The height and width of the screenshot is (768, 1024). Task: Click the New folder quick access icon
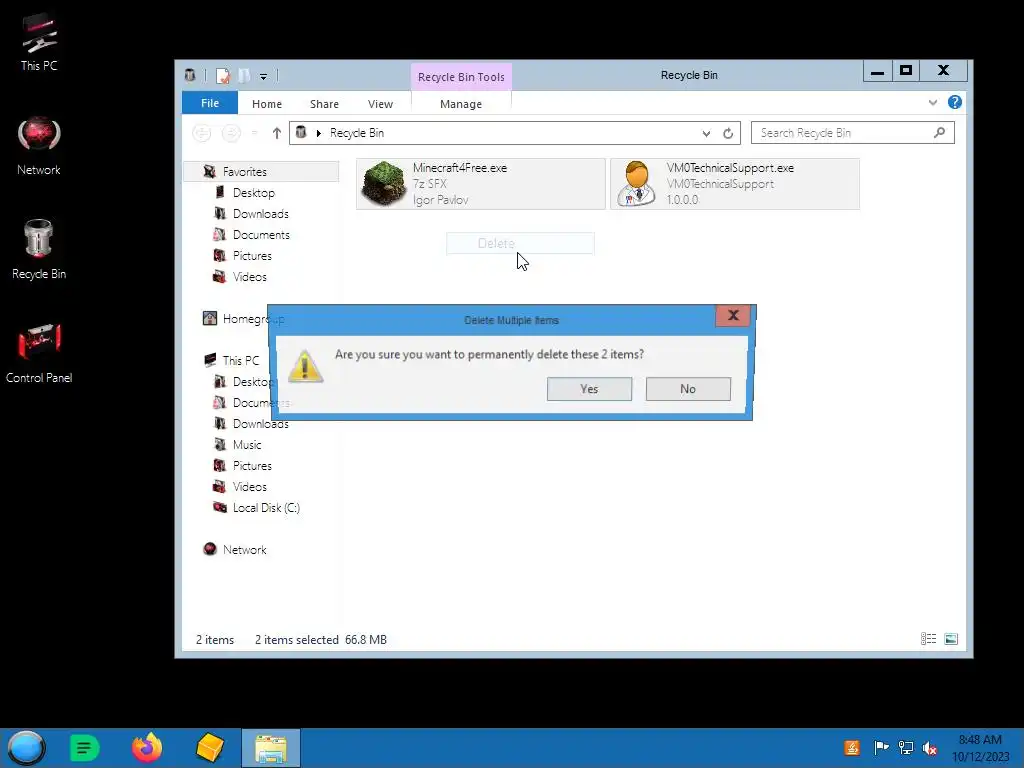pos(244,76)
